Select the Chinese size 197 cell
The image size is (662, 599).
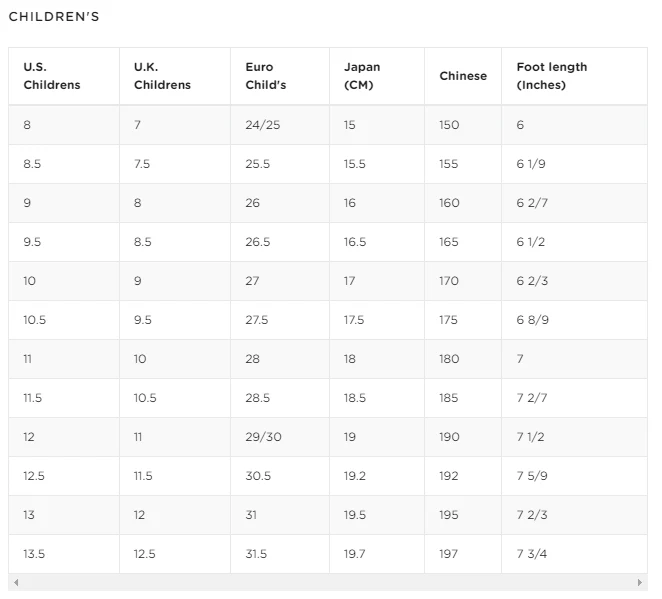tap(449, 554)
